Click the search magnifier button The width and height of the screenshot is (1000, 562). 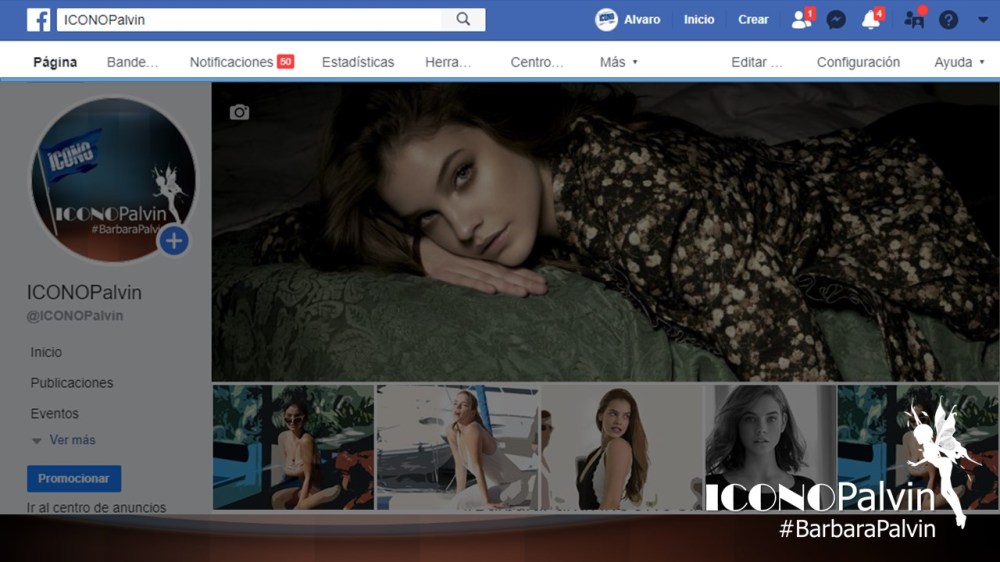pos(464,20)
